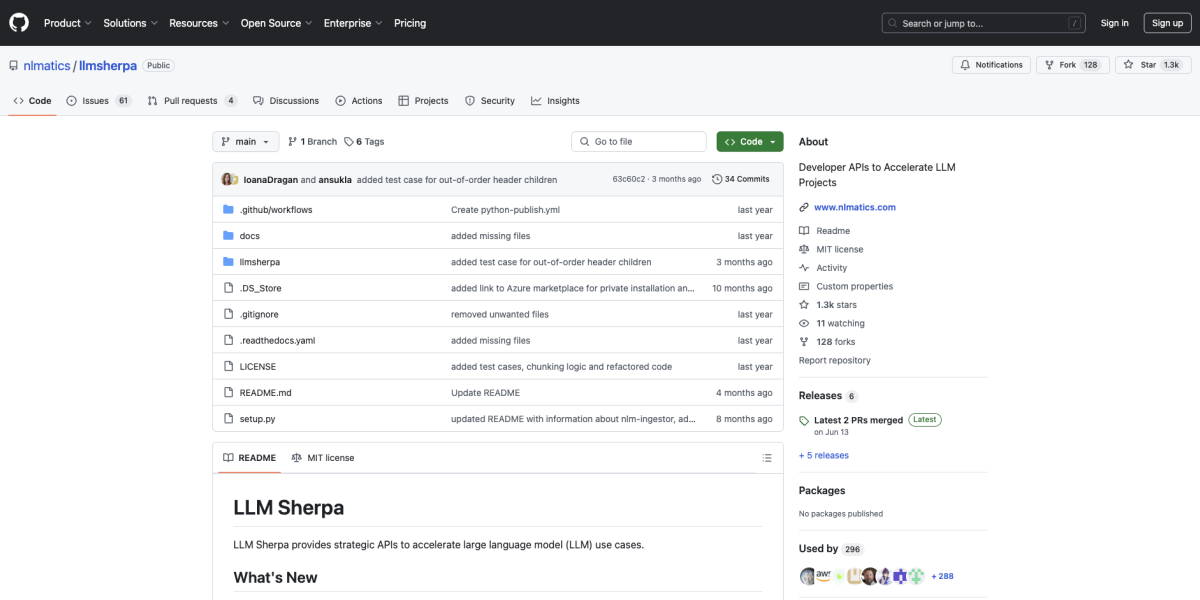Click the Sign up button
Viewport: 1200px width, 600px height.
coord(1167,23)
